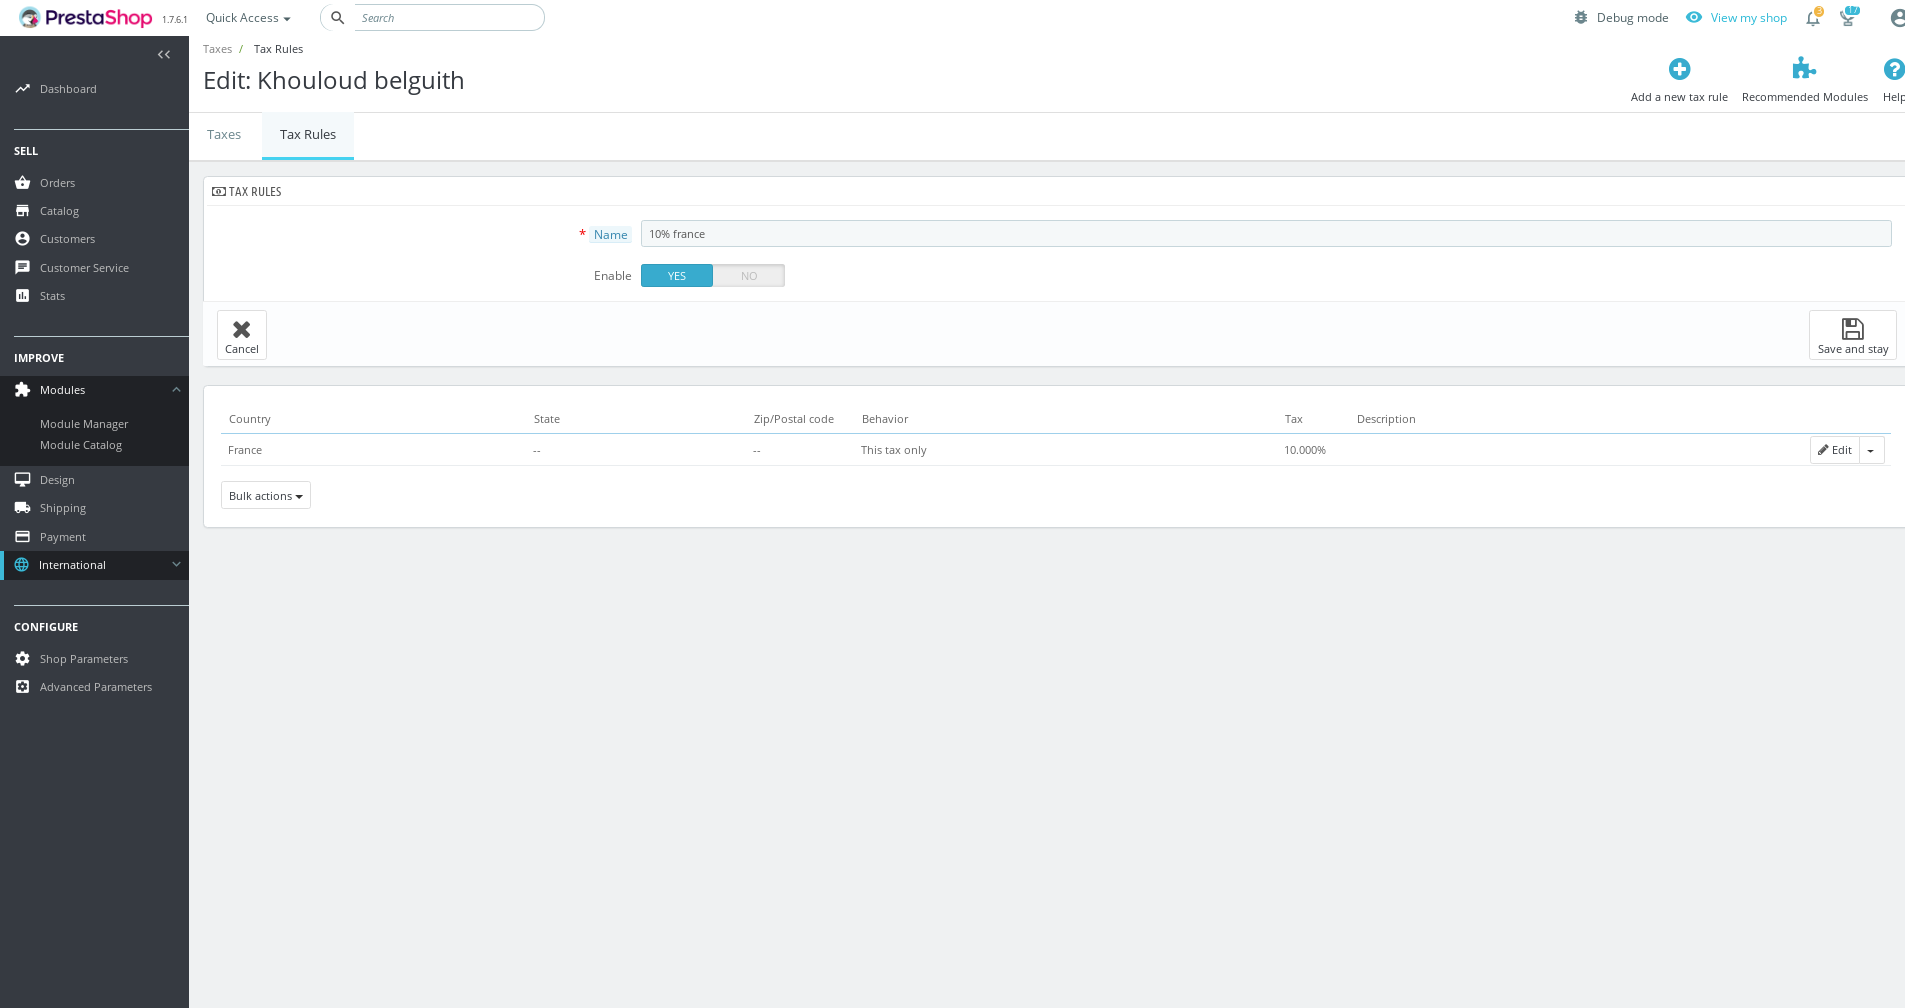Click the State column header
Viewport: 1905px width, 1008px height.
click(547, 419)
